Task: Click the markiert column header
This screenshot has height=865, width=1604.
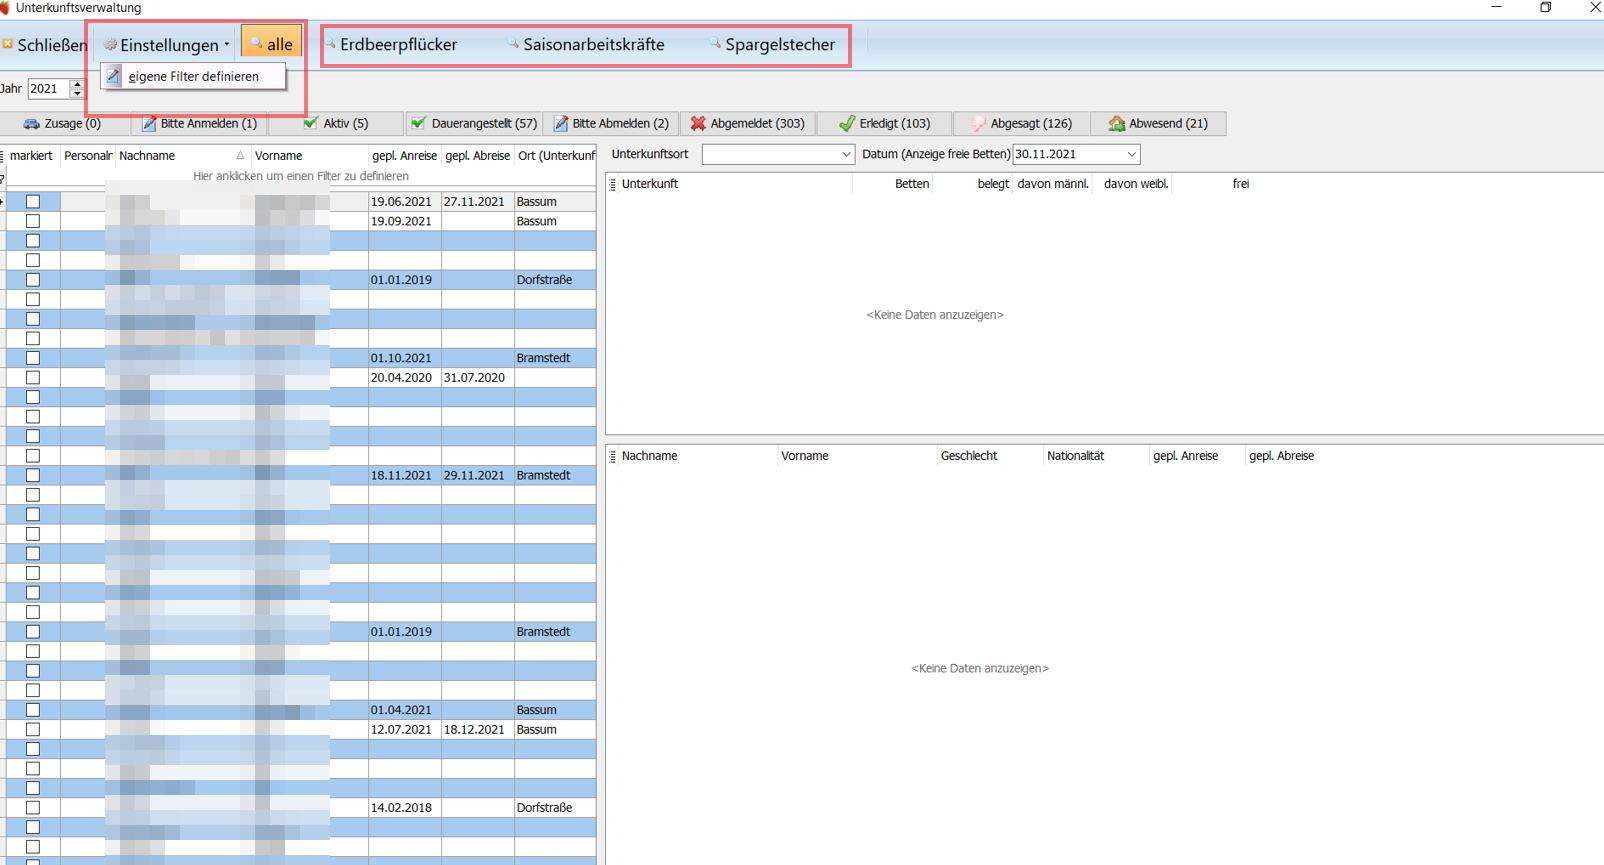Action: [x=32, y=156]
